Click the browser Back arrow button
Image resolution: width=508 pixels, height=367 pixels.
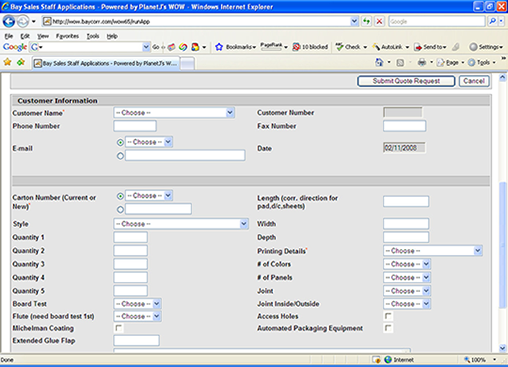pyautogui.click(x=9, y=22)
